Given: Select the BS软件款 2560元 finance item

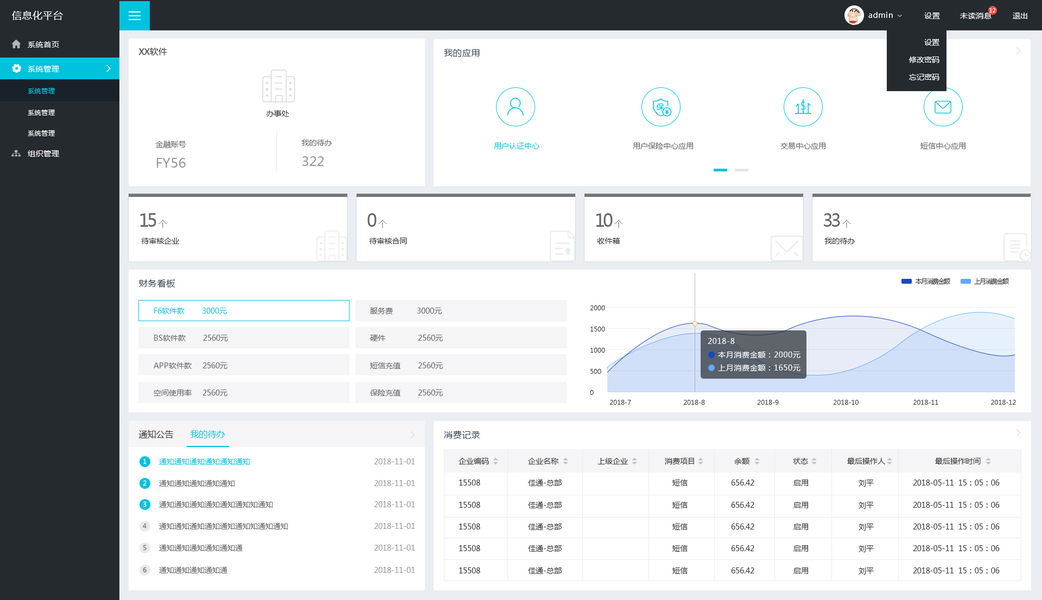Looking at the screenshot, I should (244, 338).
